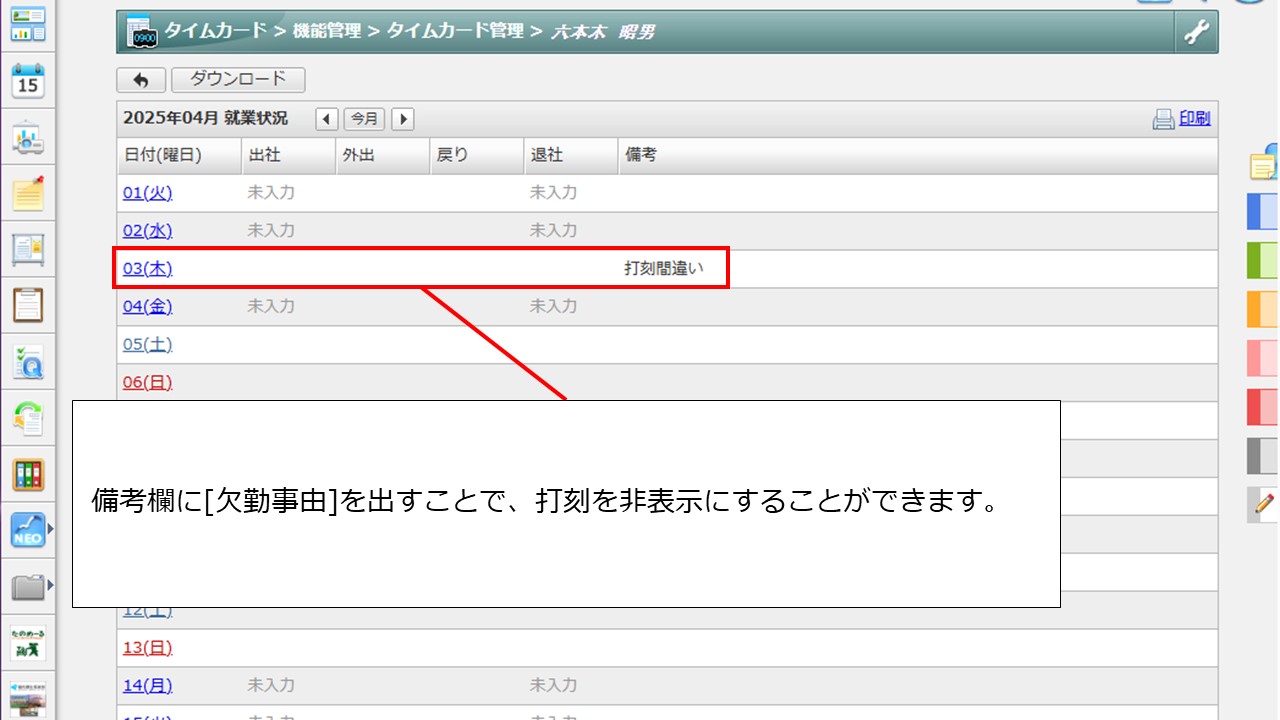This screenshot has width=1280, height=720.
Task: Open the document search magnifier icon
Action: point(28,362)
